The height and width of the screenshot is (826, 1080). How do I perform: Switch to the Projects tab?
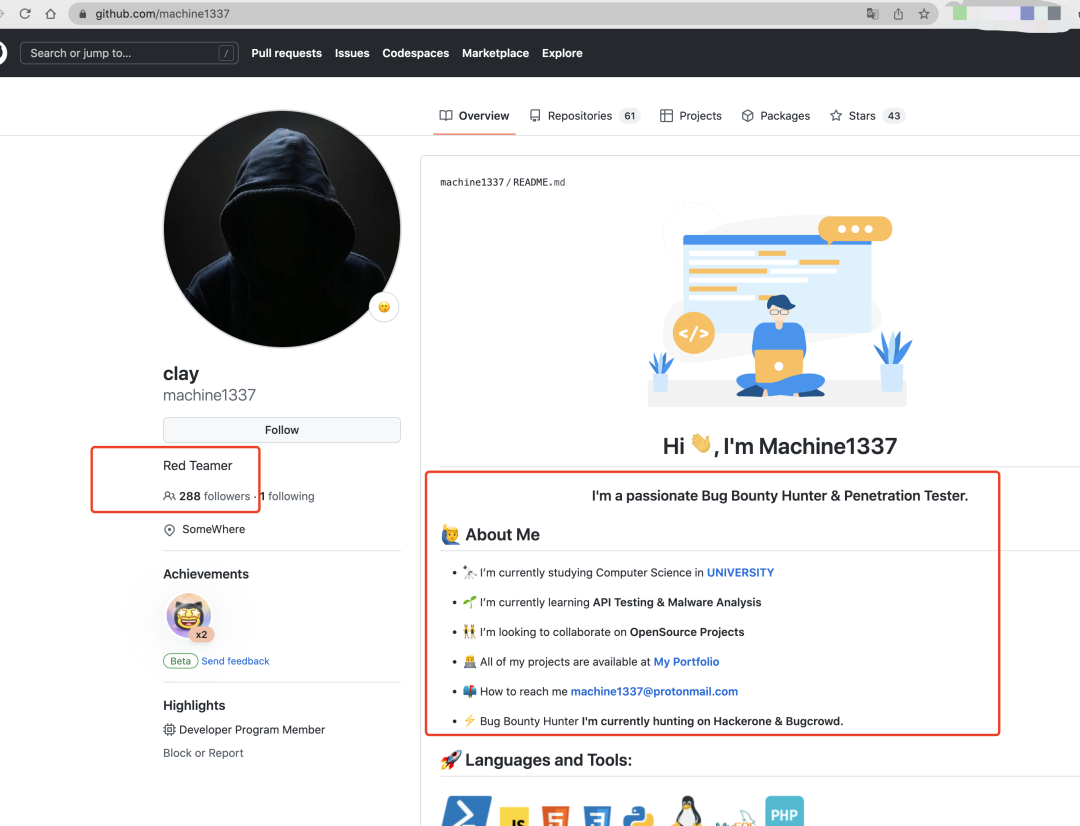click(691, 116)
